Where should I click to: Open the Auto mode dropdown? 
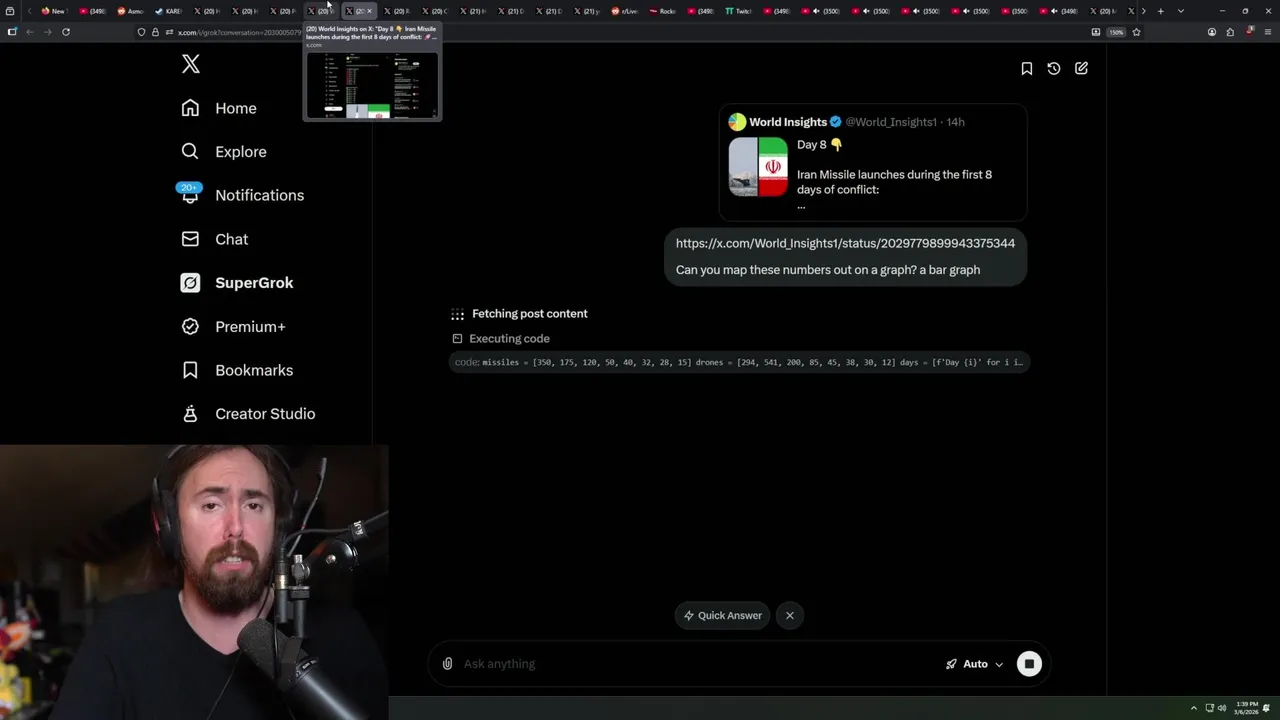[x=974, y=664]
